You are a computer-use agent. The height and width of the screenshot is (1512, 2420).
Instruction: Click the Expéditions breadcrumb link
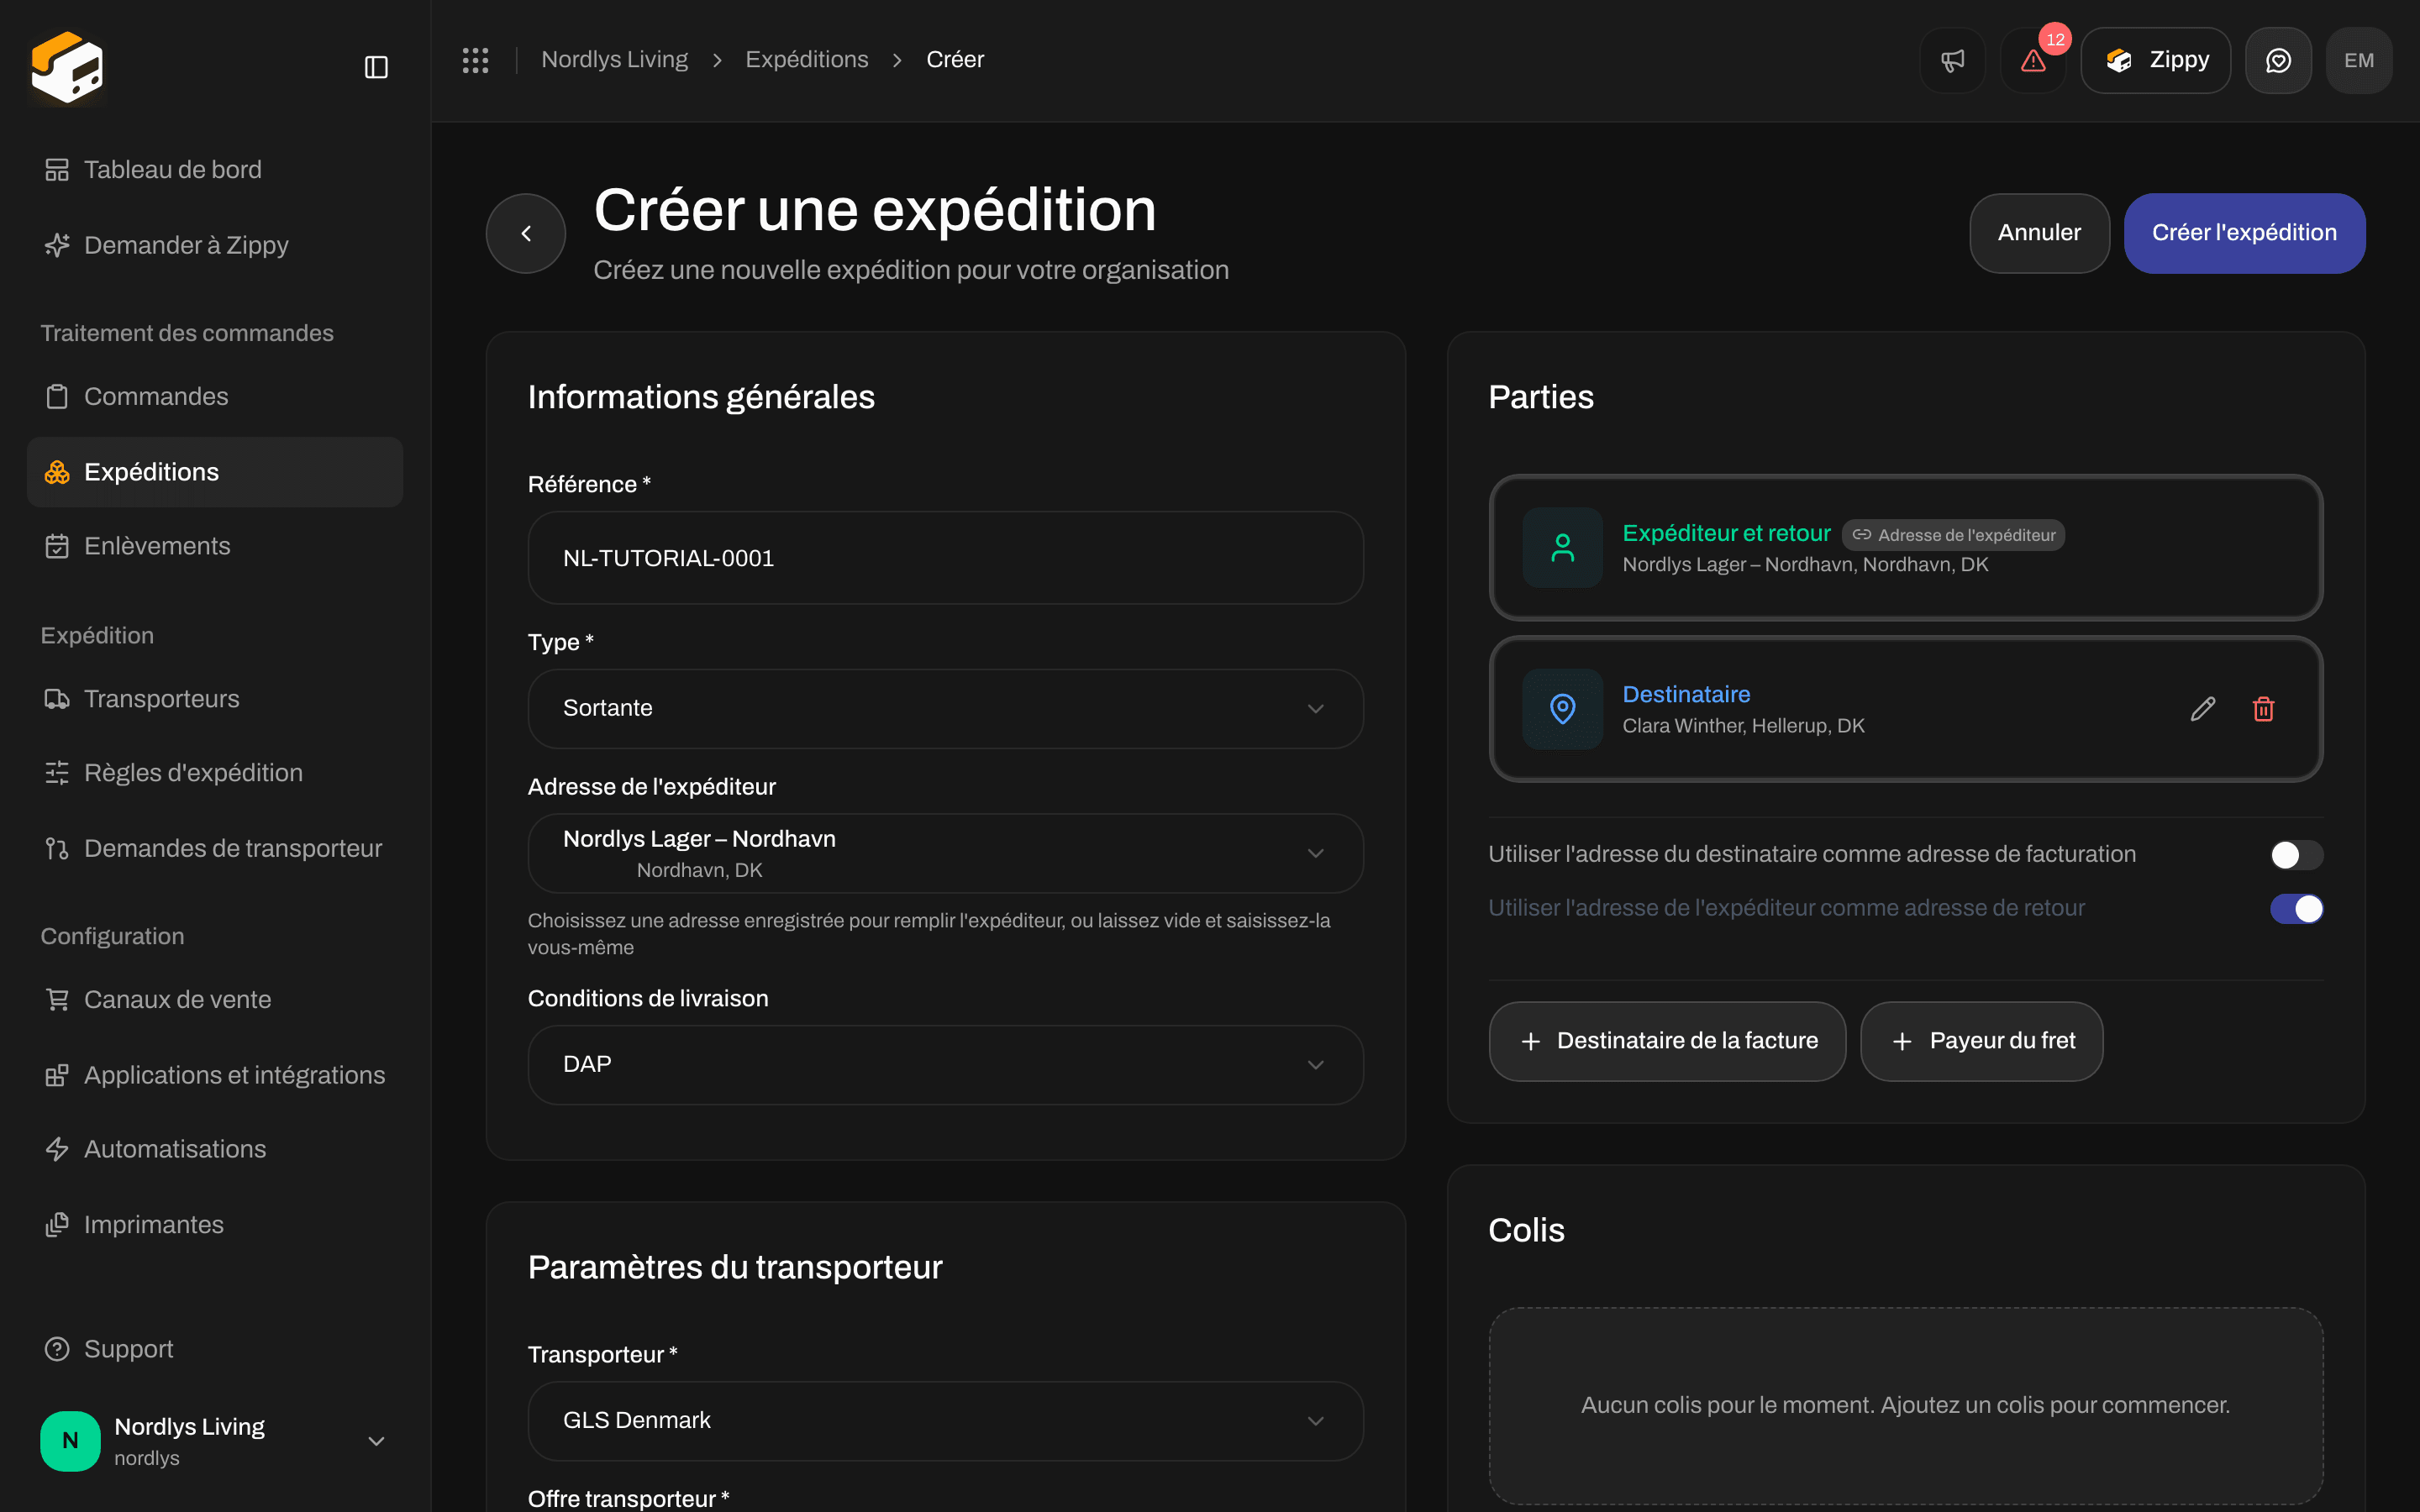pyautogui.click(x=806, y=60)
